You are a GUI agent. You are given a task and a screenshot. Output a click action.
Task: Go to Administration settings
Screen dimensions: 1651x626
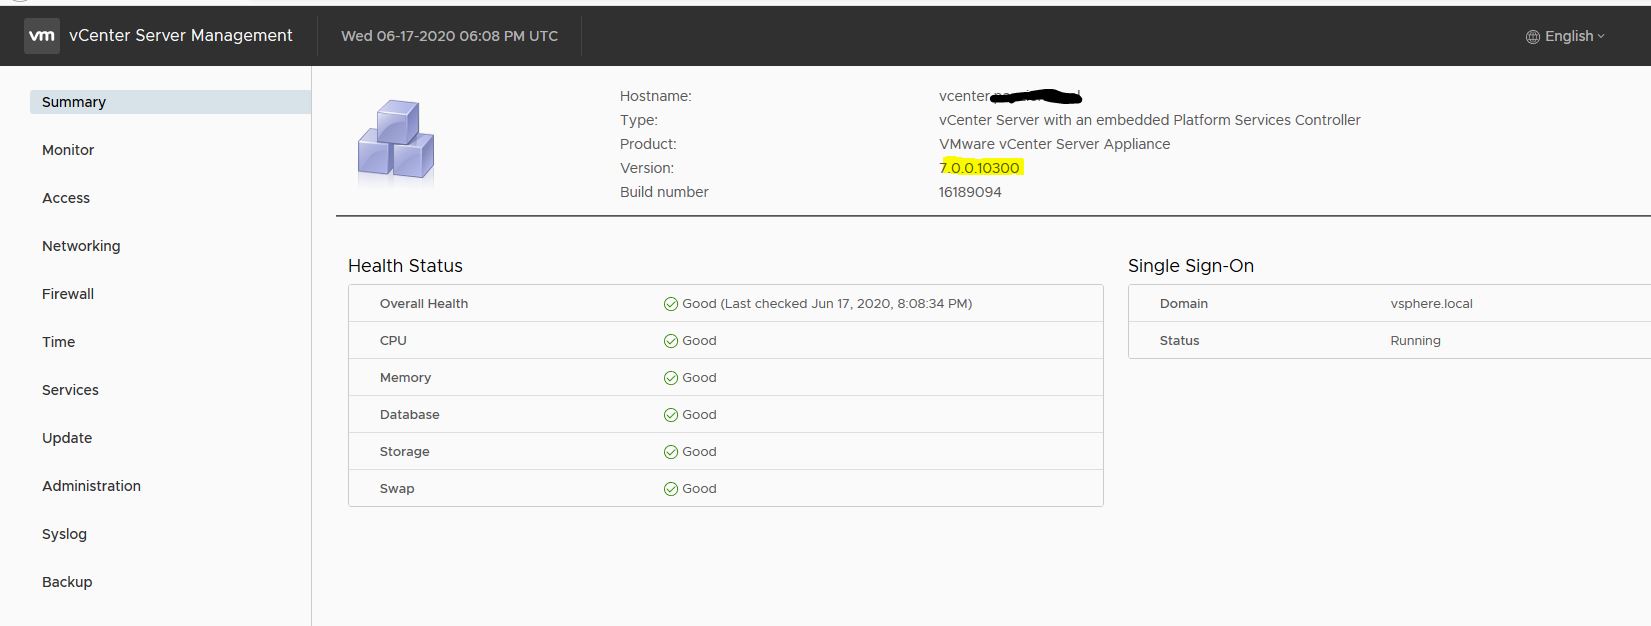pyautogui.click(x=91, y=486)
